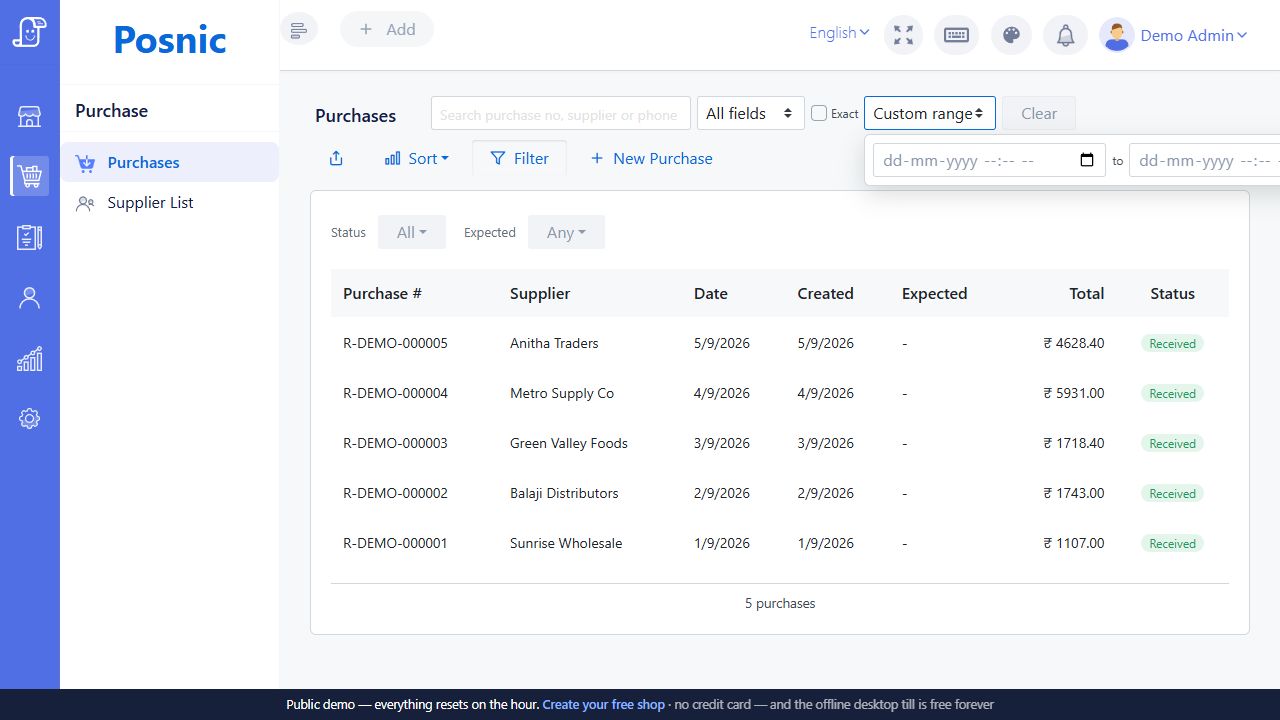Enter fullscreen with the expand icon
The image size is (1280, 720).
[904, 35]
